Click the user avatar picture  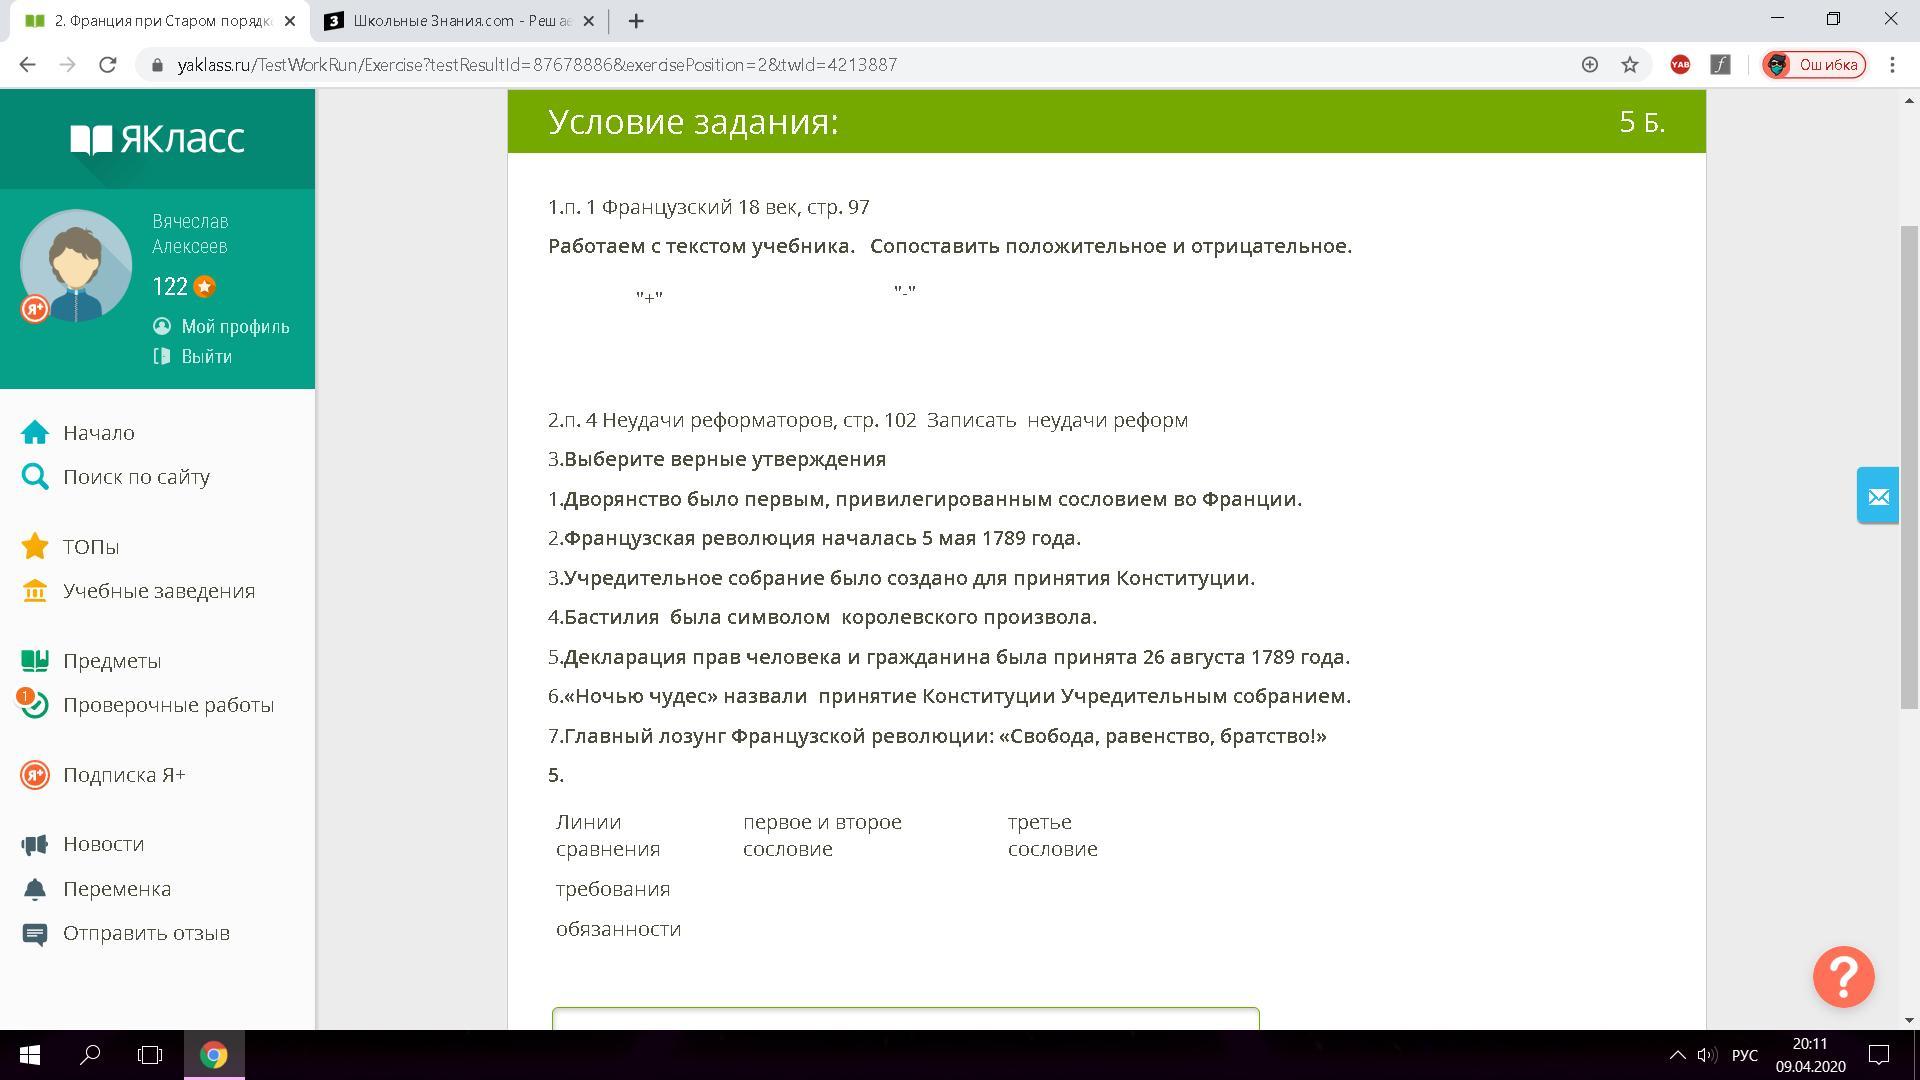[x=76, y=265]
